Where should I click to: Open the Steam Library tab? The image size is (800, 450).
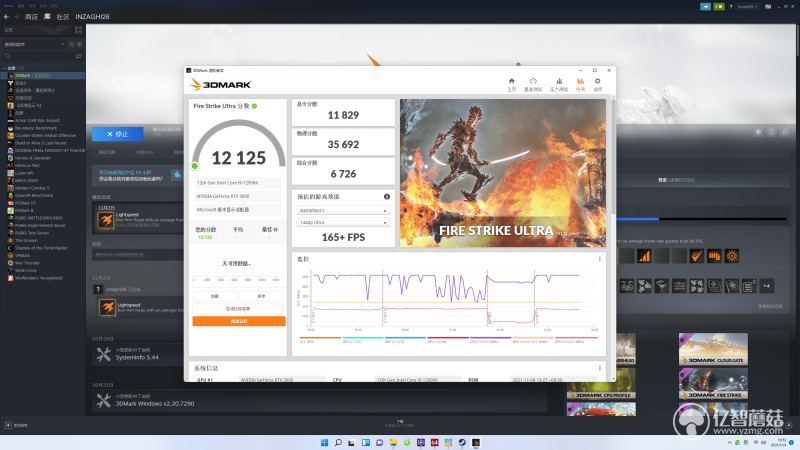coord(47,17)
